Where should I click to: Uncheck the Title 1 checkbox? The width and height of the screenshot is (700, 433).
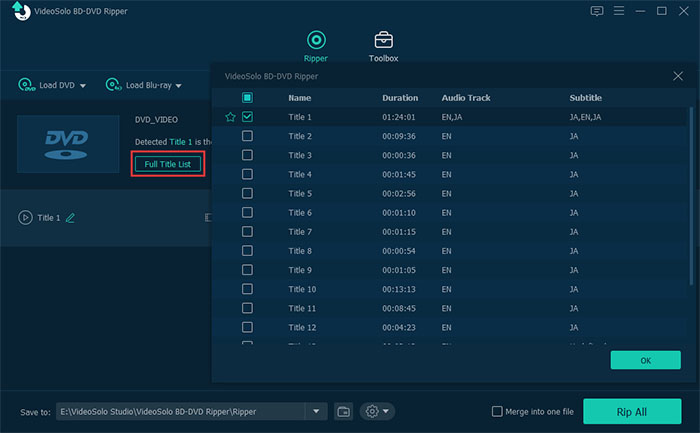click(x=247, y=117)
